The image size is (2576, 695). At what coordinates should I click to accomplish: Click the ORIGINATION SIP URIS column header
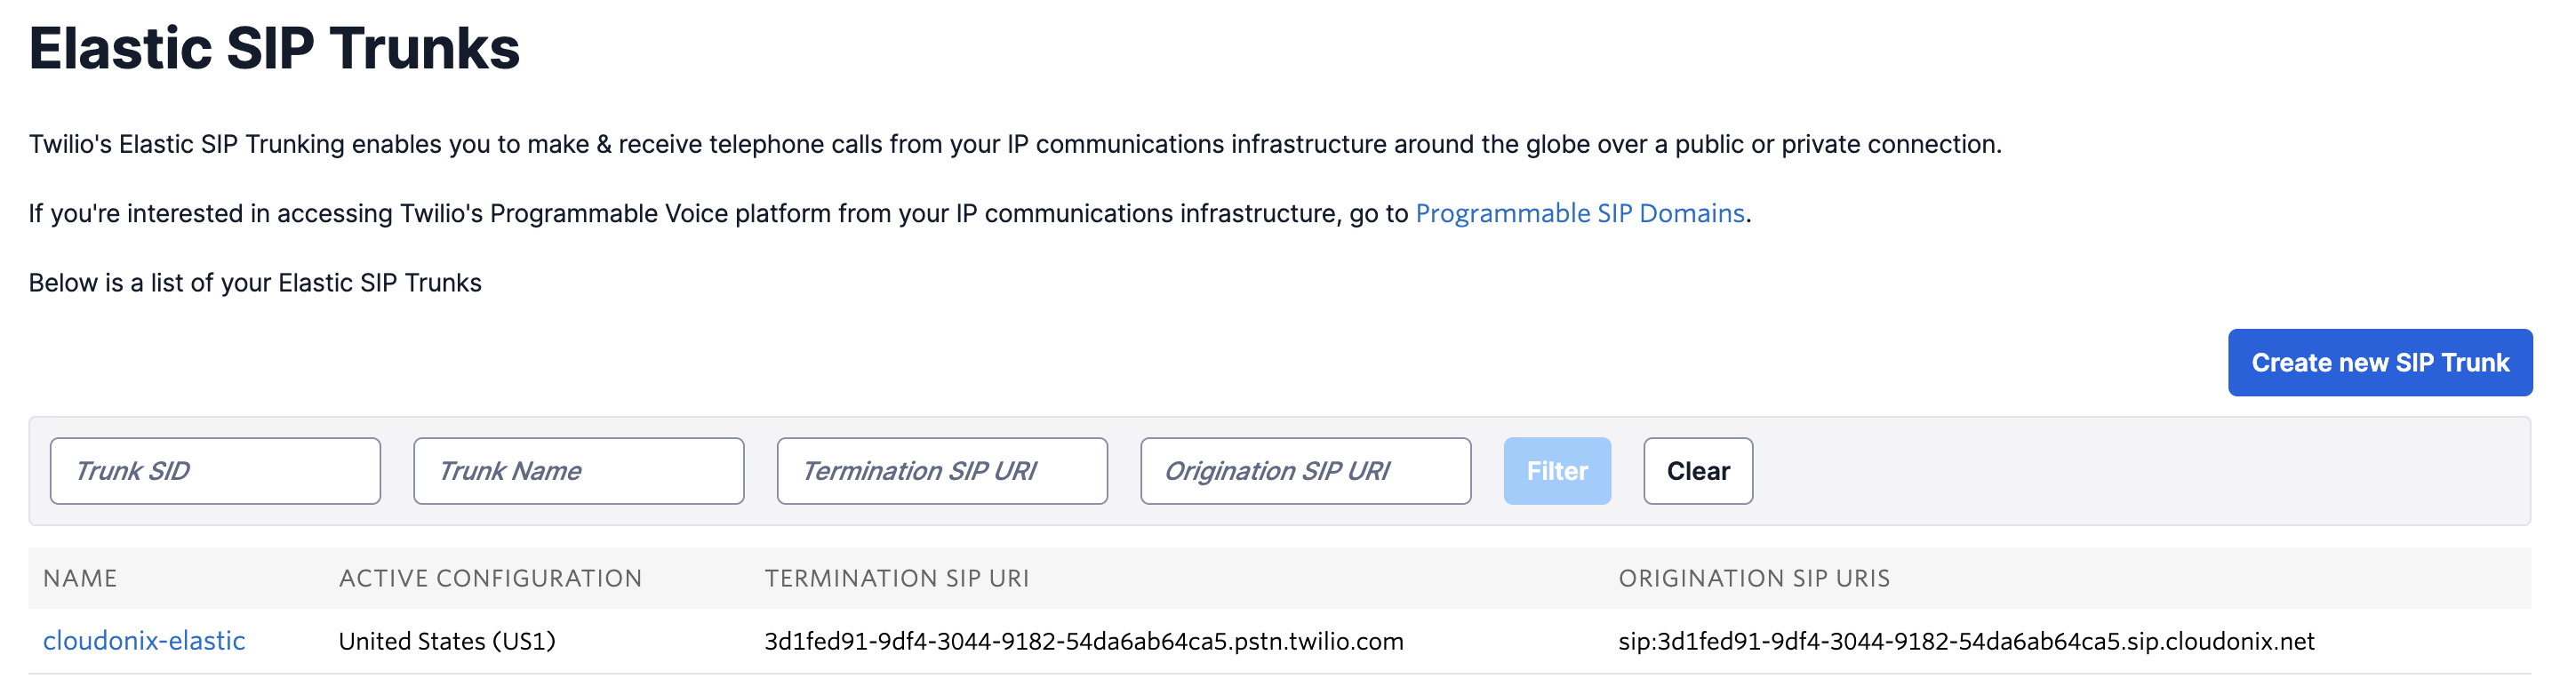[1754, 579]
